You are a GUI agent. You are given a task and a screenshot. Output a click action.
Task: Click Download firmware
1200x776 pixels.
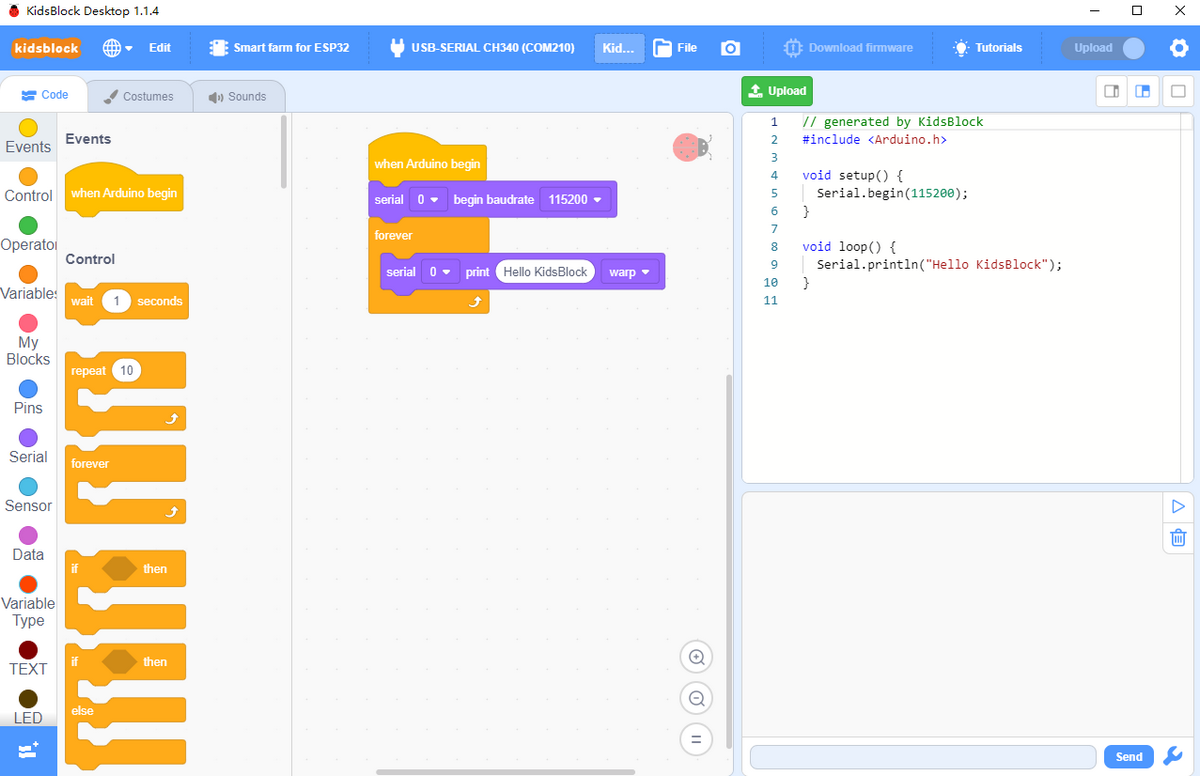(848, 48)
